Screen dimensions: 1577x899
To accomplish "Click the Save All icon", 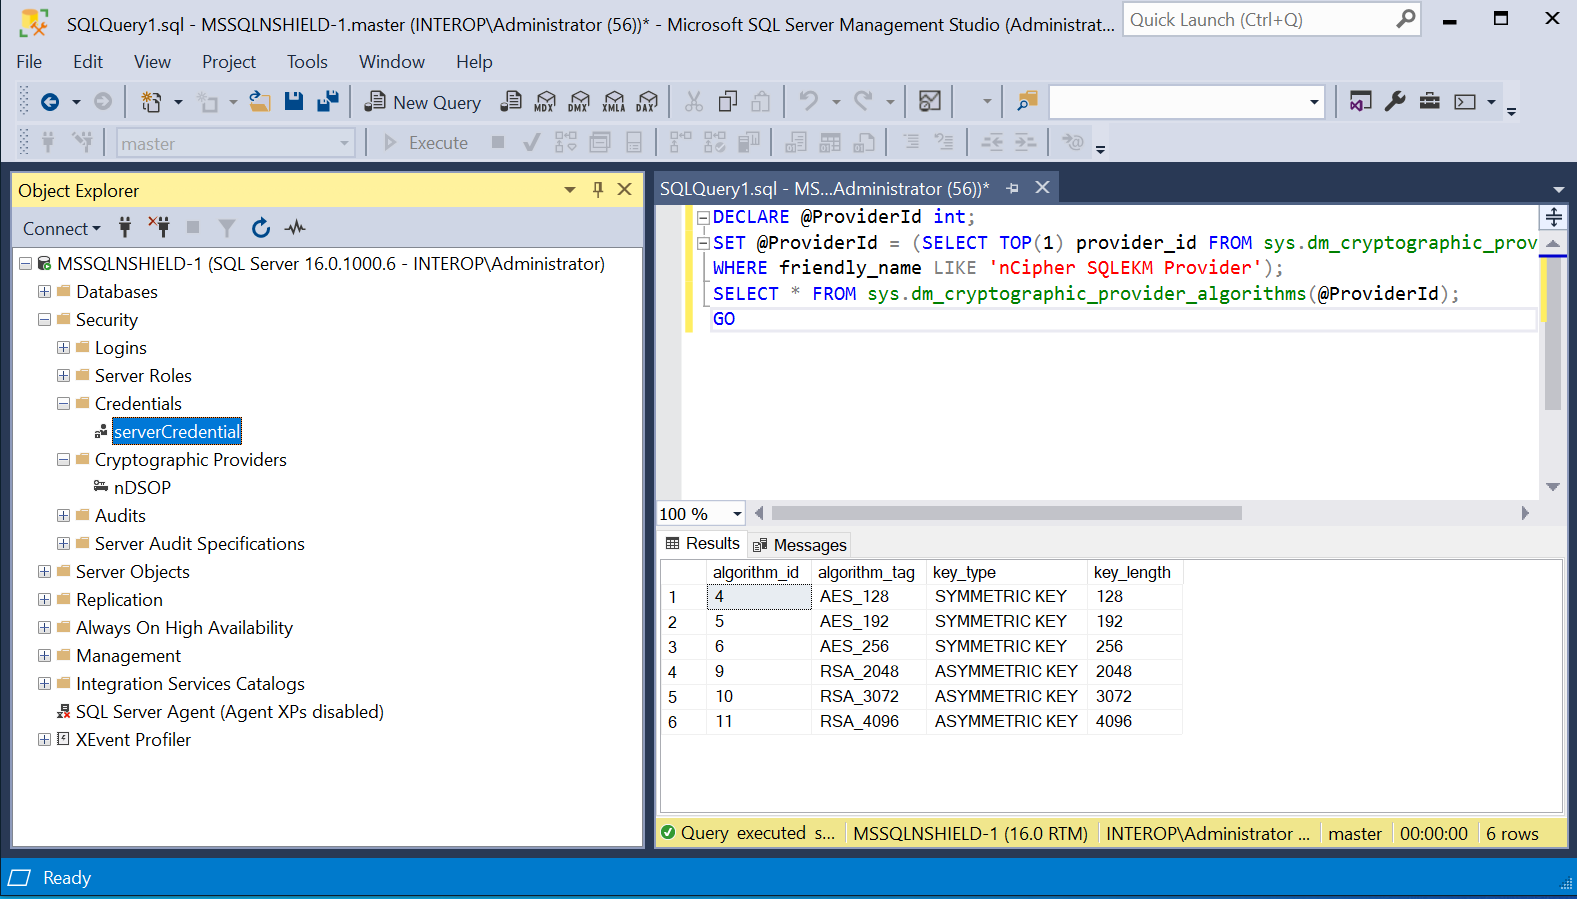I will pos(328,101).
